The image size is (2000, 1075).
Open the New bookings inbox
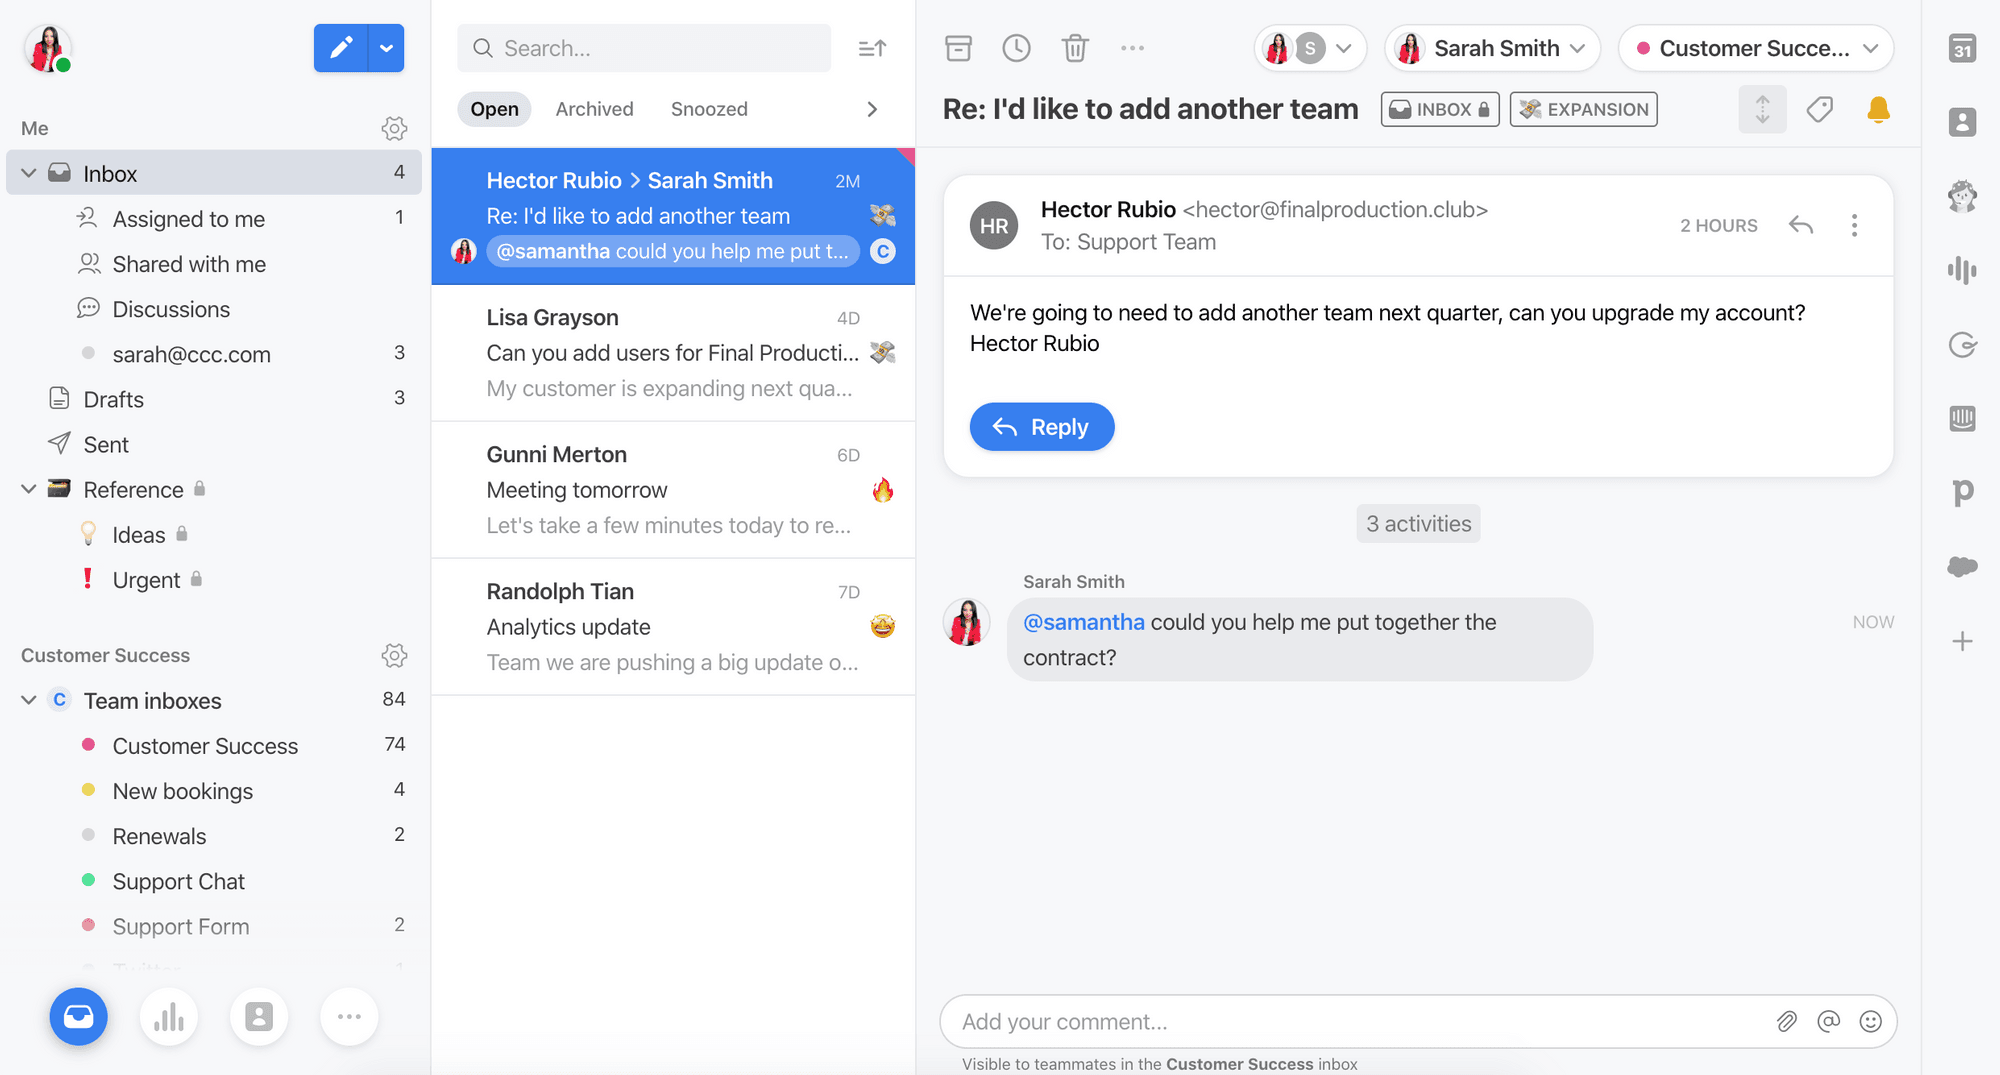[x=214, y=791]
